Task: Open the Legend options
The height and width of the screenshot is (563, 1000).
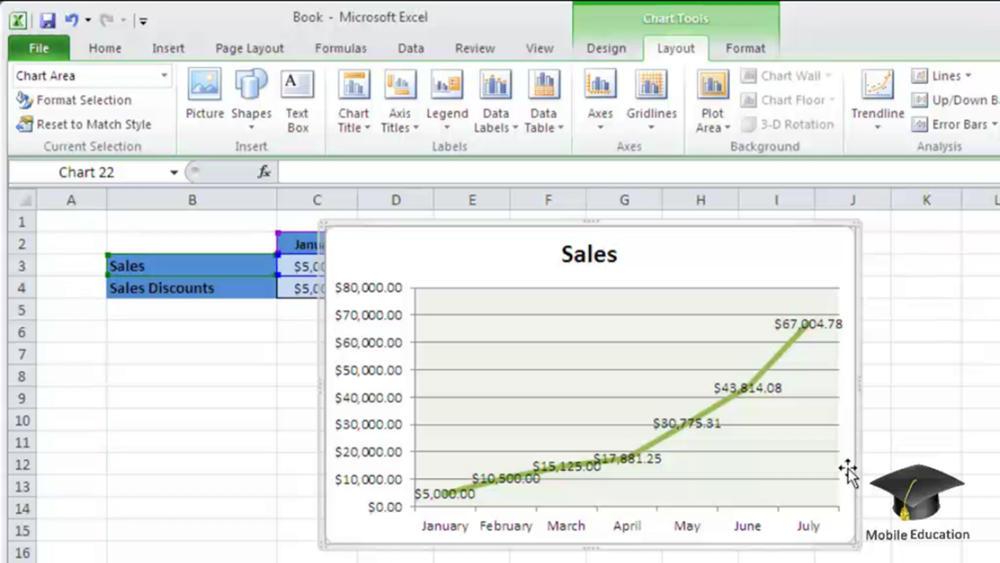Action: 447,101
